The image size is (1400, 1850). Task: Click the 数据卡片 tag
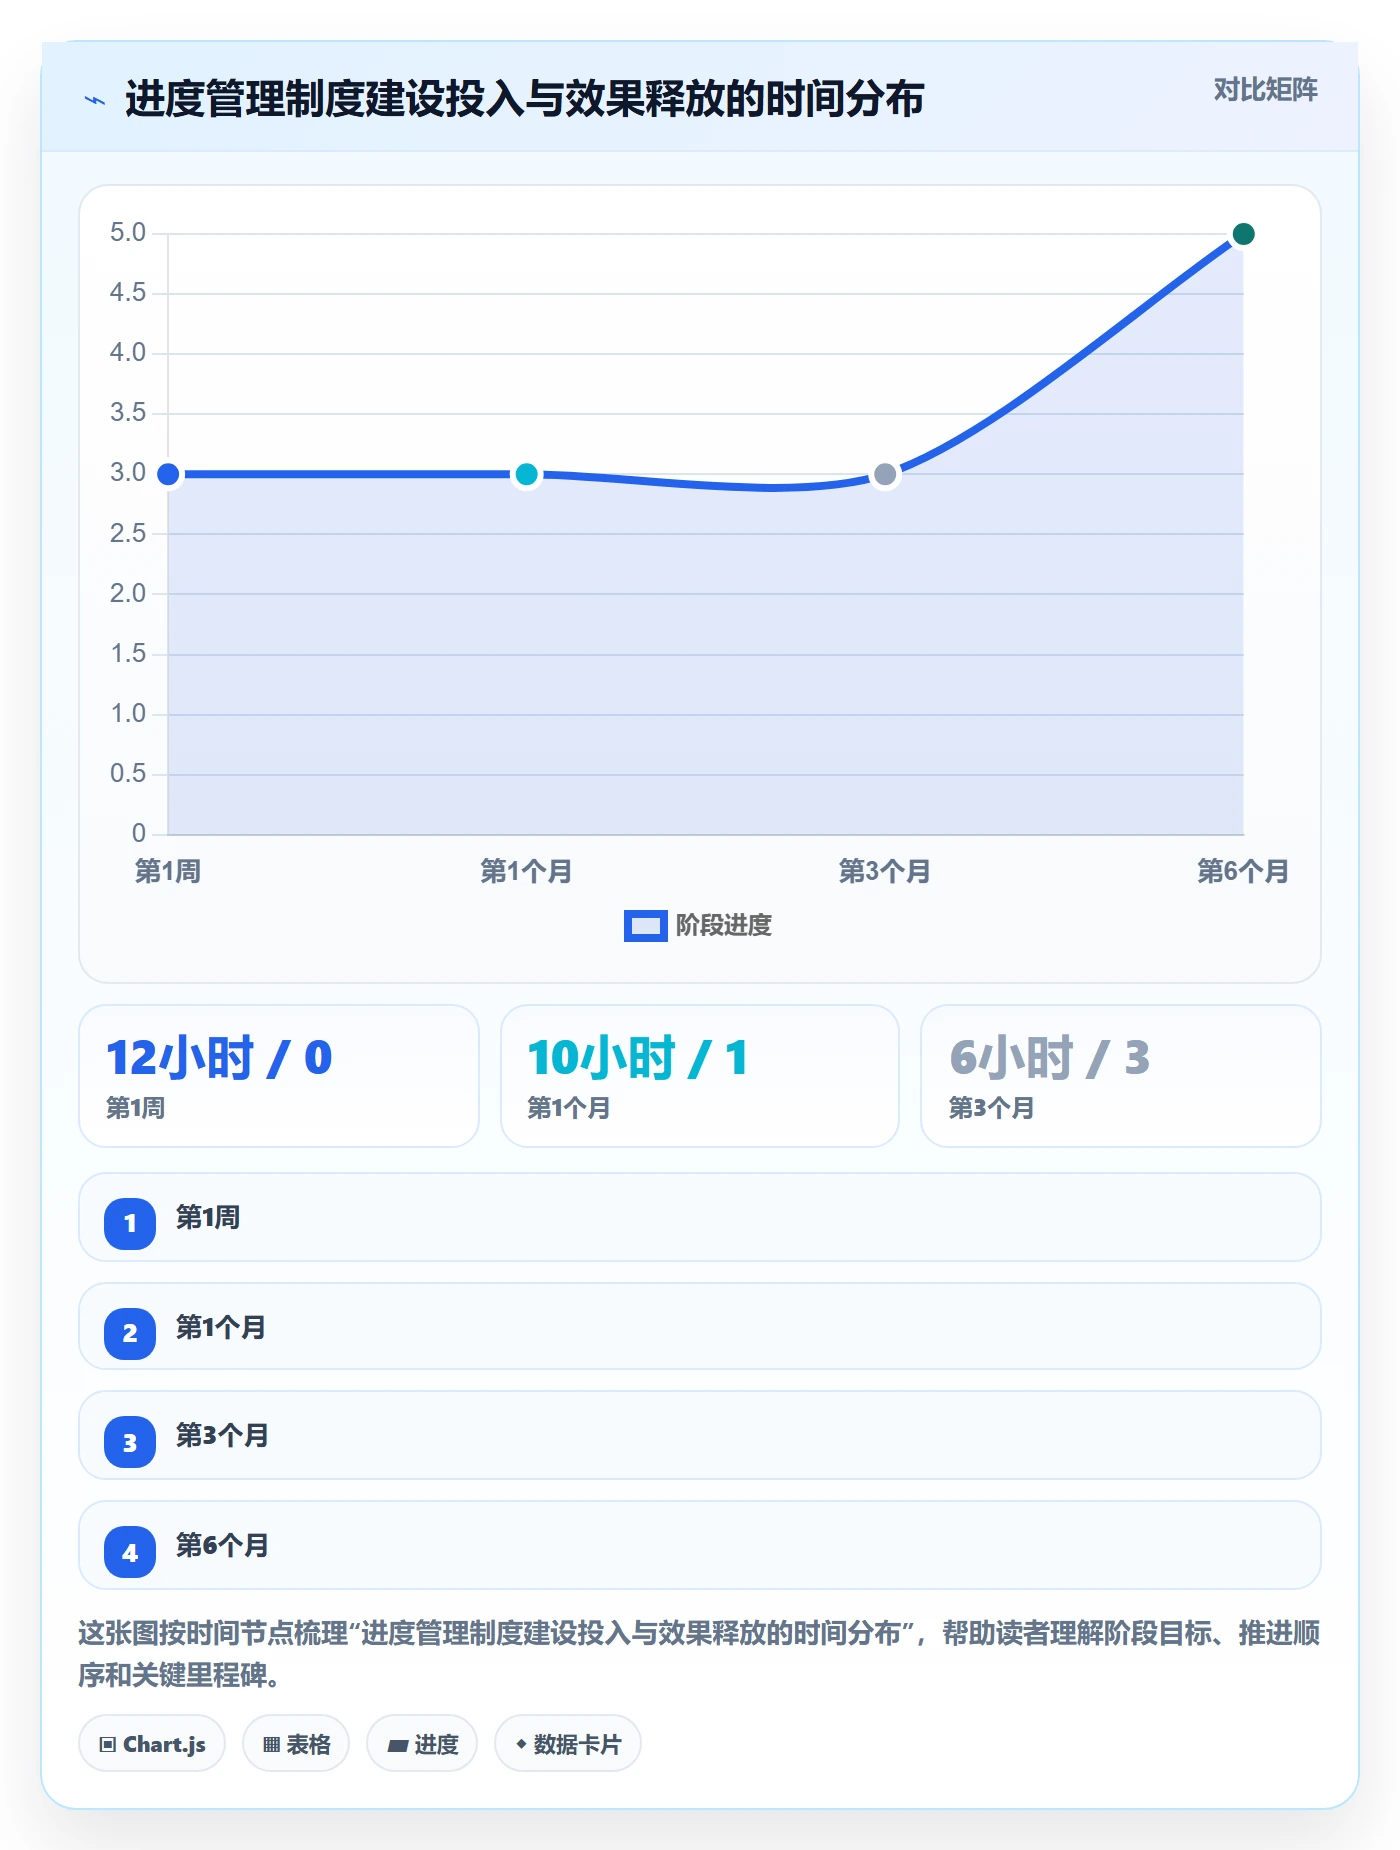click(568, 1744)
